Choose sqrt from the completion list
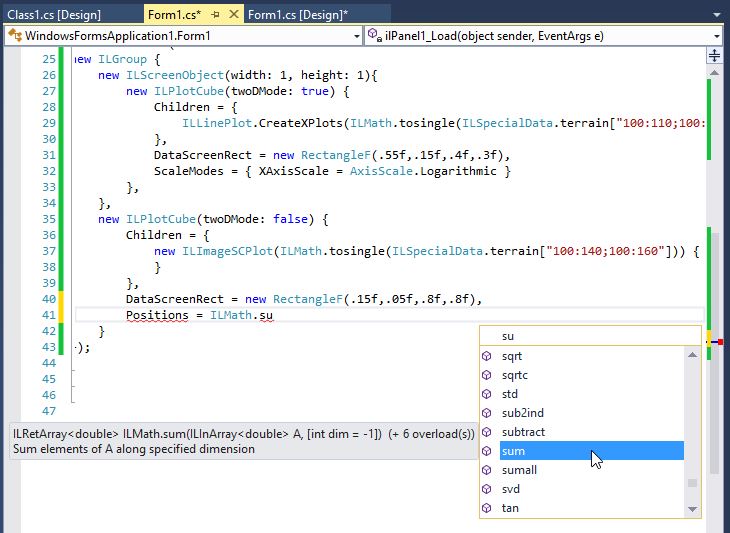730x533 pixels. [x=592, y=356]
